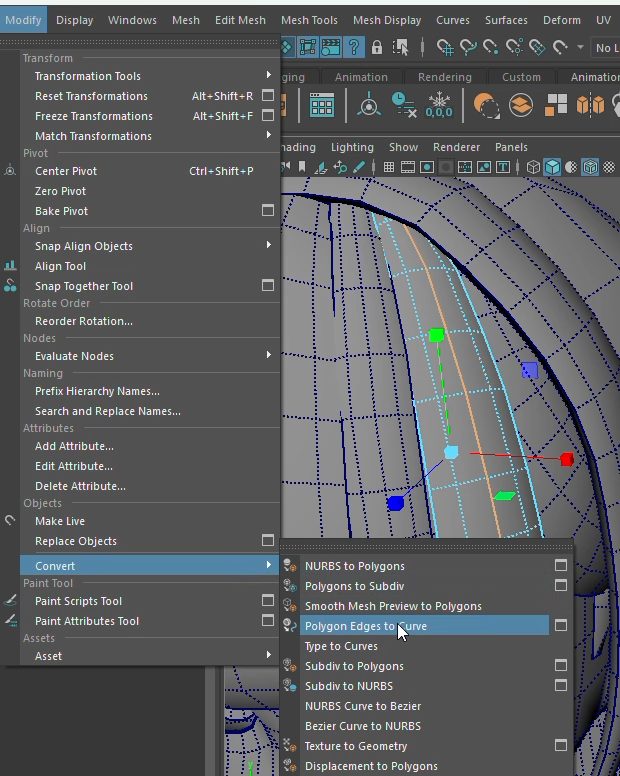
Task: Open Freeze Transformations option box
Action: [268, 116]
